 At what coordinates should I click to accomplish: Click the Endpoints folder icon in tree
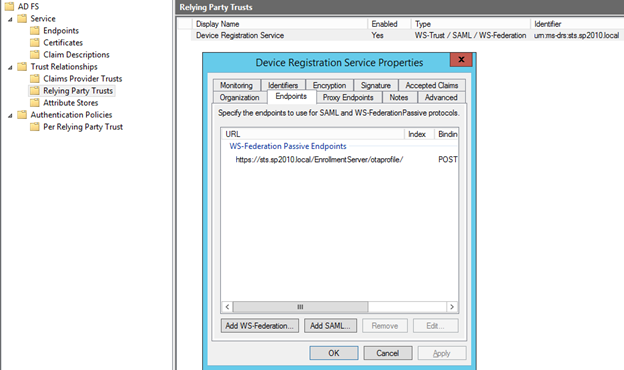tap(35, 31)
